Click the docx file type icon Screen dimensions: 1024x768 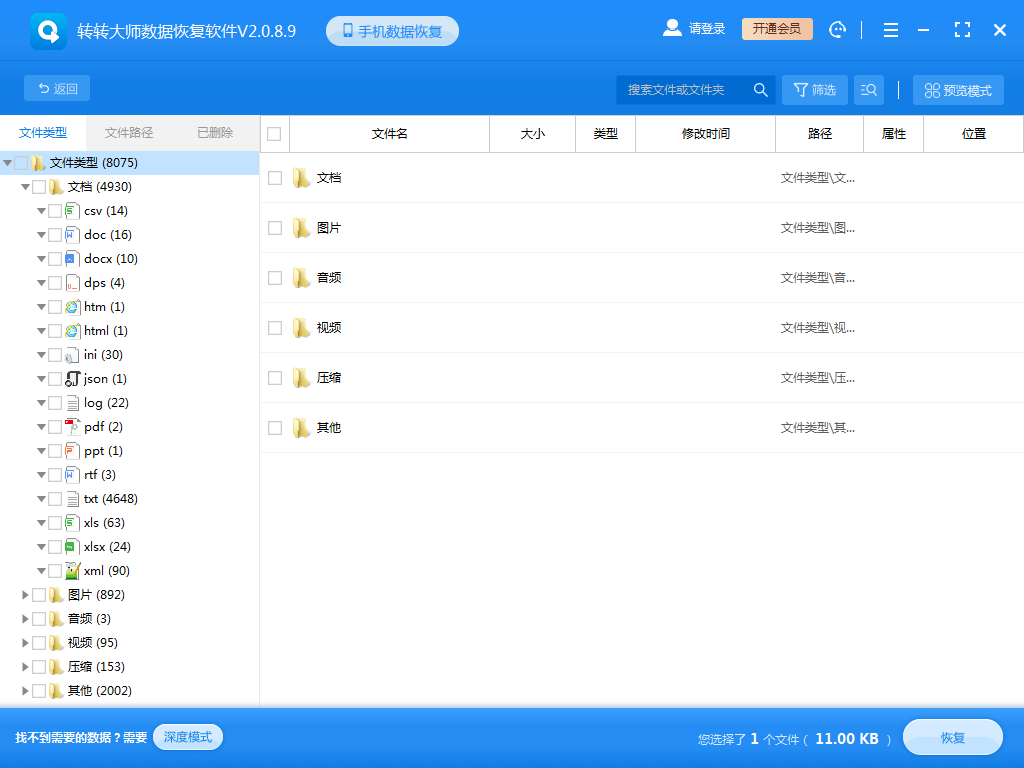click(72, 259)
